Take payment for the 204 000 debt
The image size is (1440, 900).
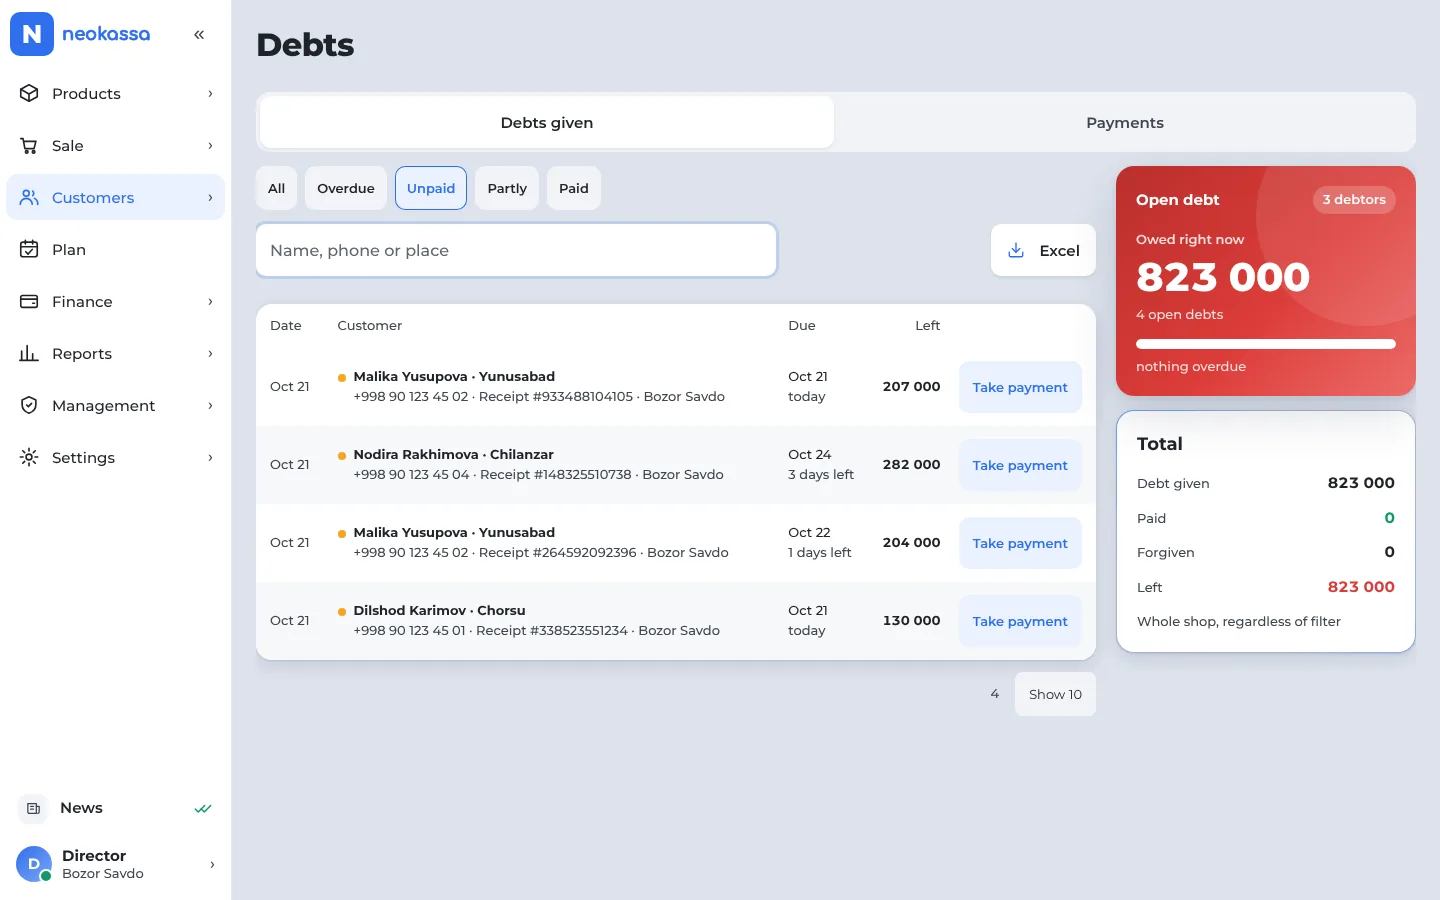pyautogui.click(x=1020, y=543)
